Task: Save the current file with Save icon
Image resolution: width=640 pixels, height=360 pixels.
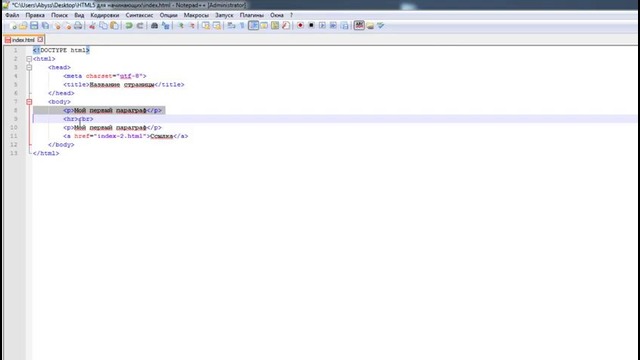Action: 34,26
